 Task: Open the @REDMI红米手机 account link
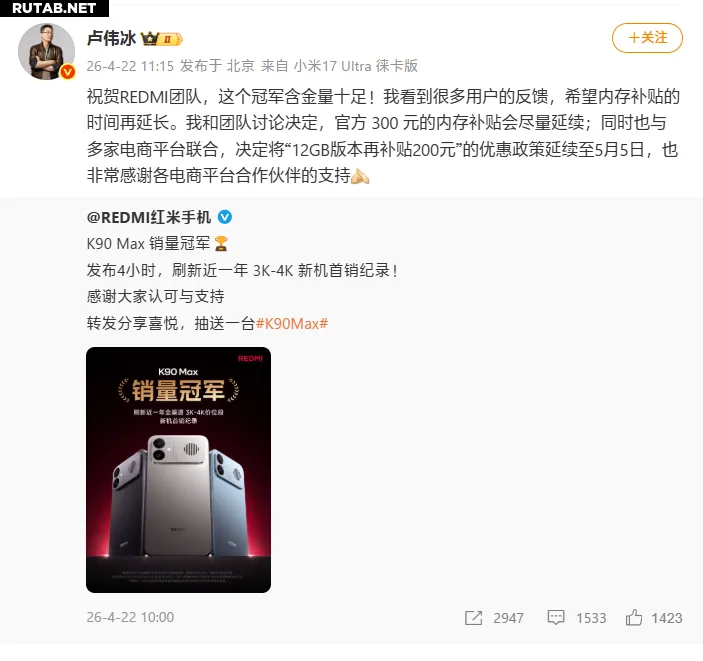pyautogui.click(x=148, y=217)
